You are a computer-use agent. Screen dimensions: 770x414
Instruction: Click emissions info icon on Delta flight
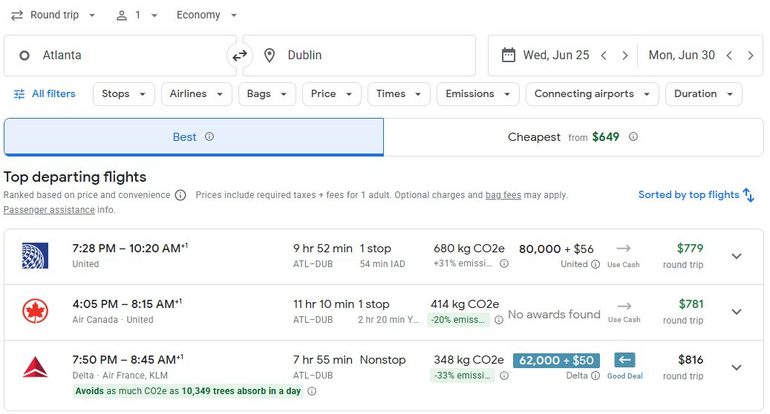pyautogui.click(x=503, y=376)
